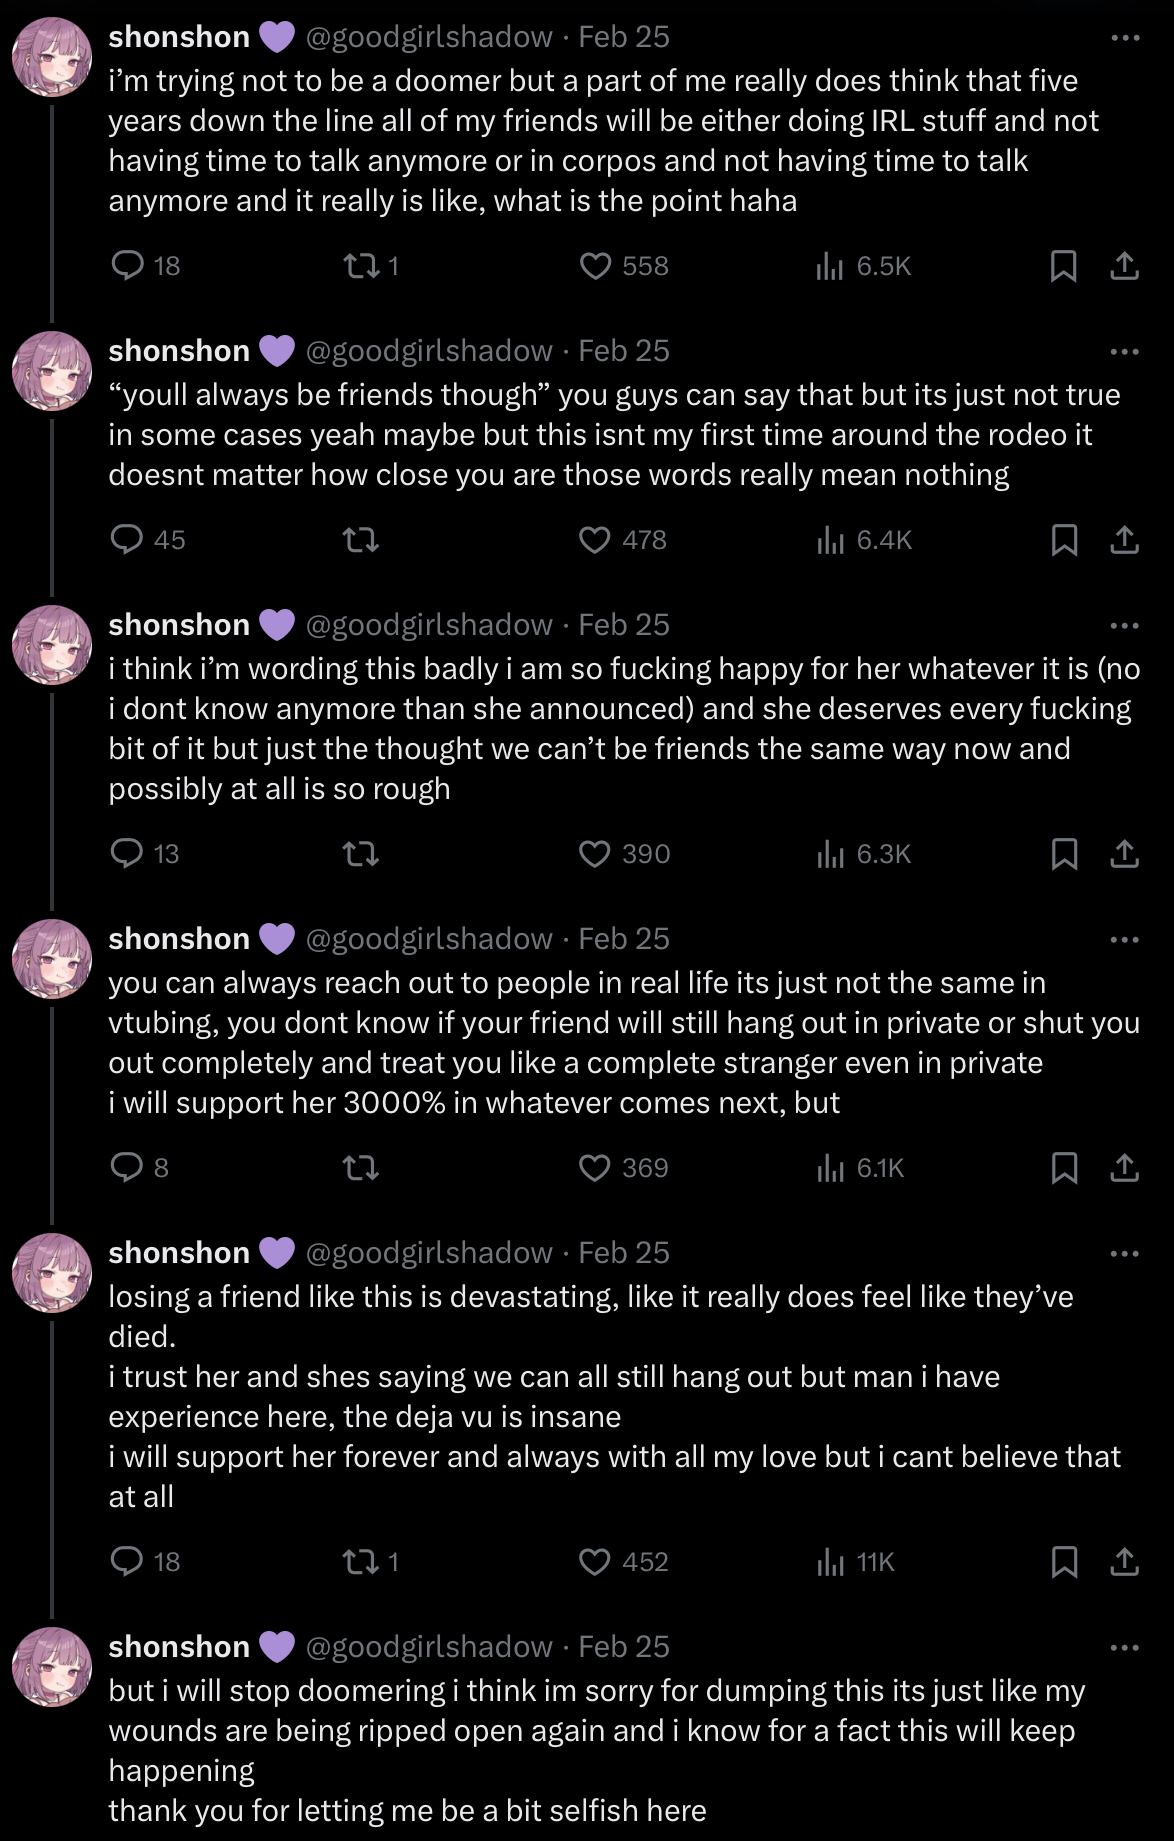View analytics for tweet with 6.3K views
This screenshot has width=1174, height=1841.
click(x=830, y=854)
